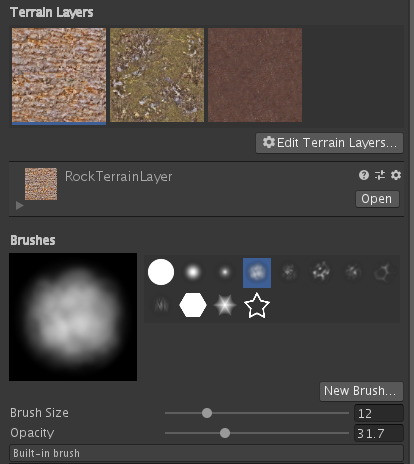Click the New Brush button

(x=361, y=391)
